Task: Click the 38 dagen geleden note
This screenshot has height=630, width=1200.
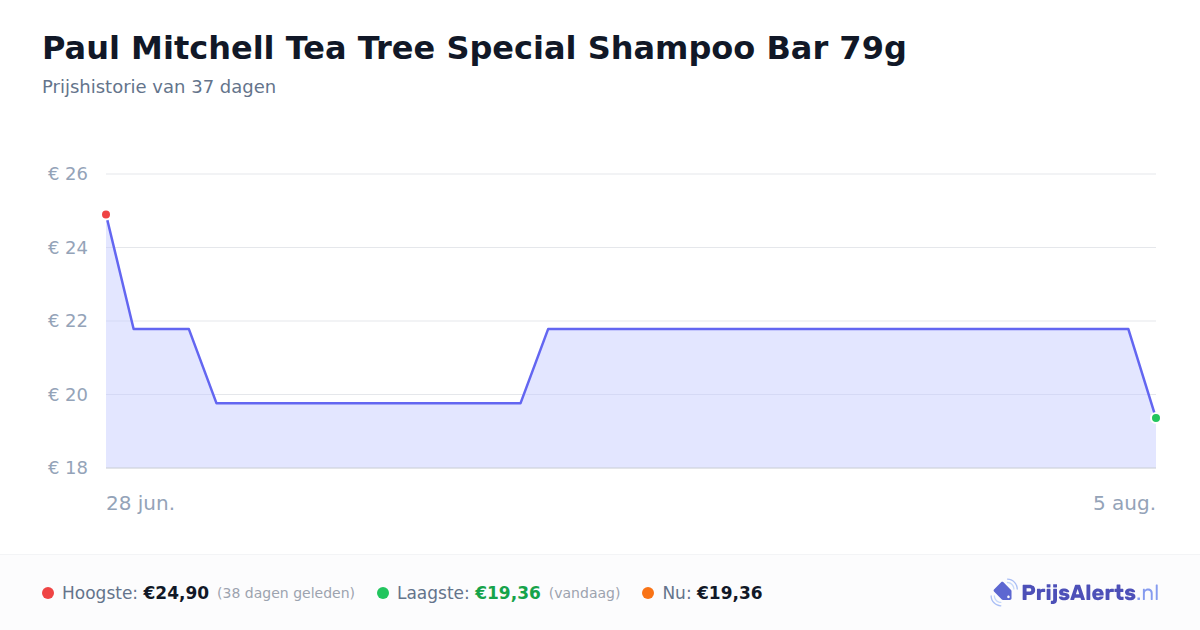Action: point(286,593)
